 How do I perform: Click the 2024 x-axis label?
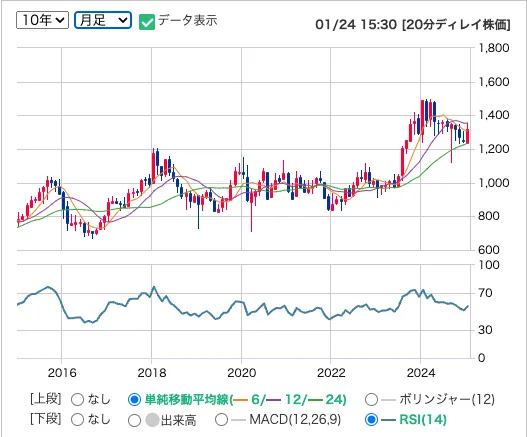pyautogui.click(x=421, y=373)
